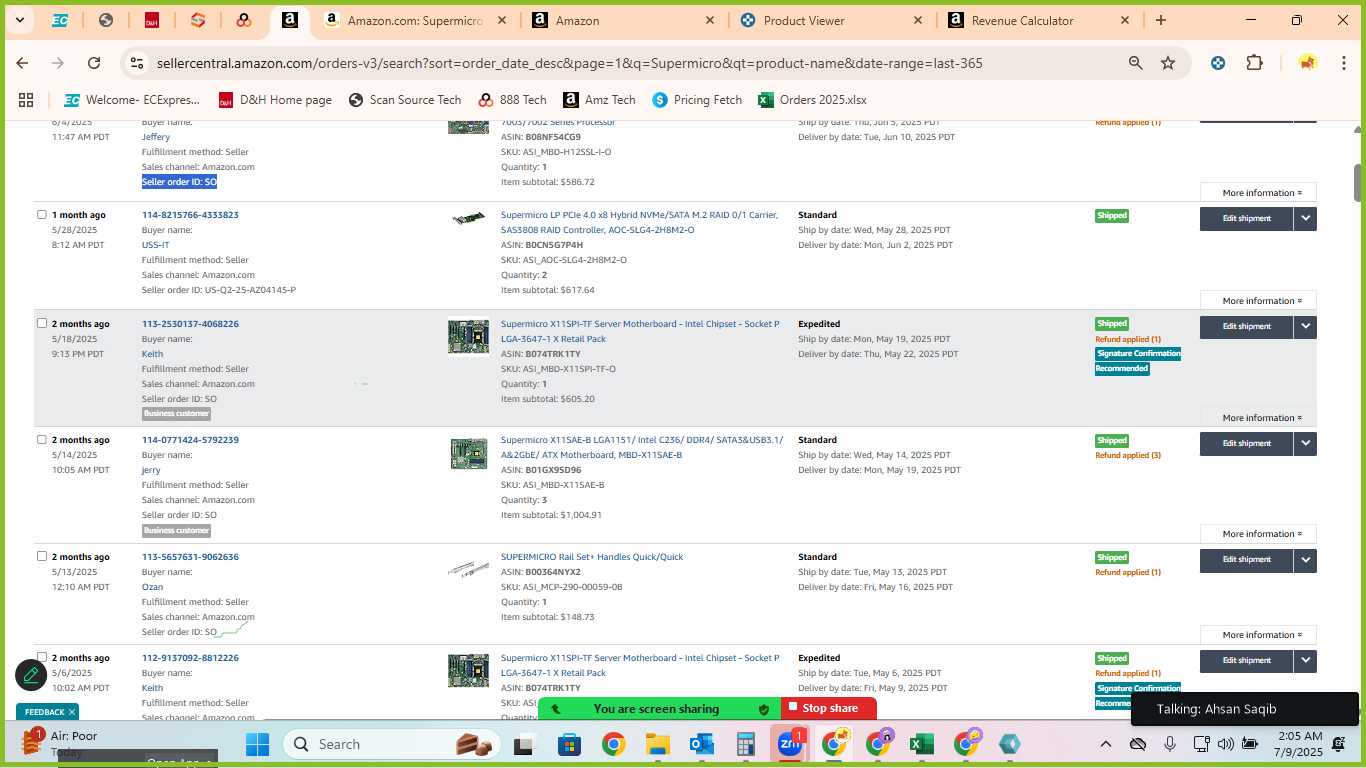Expand More information for jerry's order
Image resolution: width=1366 pixels, height=768 pixels.
click(x=1258, y=533)
